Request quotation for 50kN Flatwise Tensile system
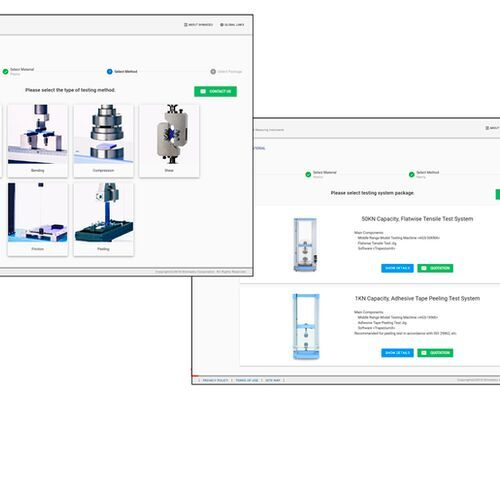500x500 pixels. click(435, 268)
